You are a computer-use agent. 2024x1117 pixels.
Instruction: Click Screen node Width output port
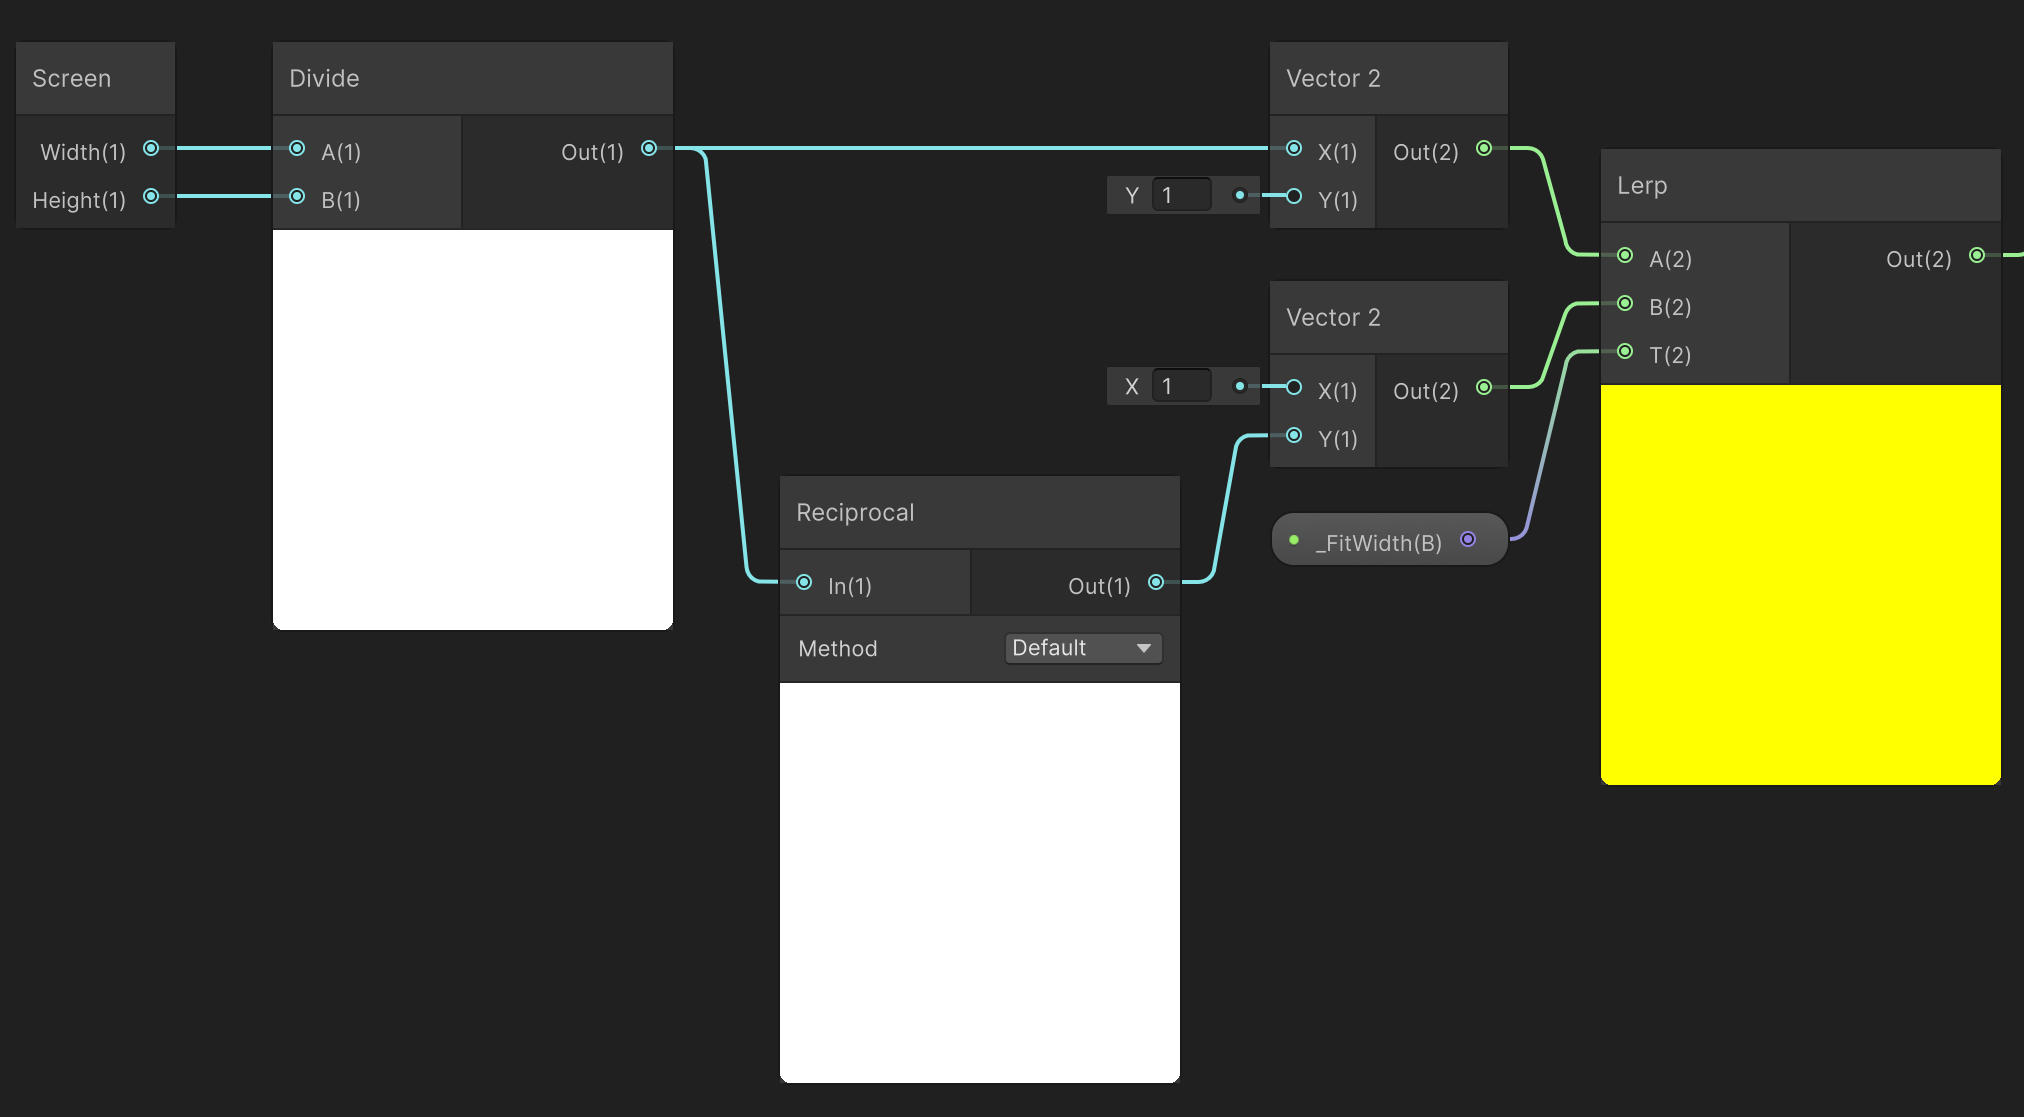click(151, 149)
